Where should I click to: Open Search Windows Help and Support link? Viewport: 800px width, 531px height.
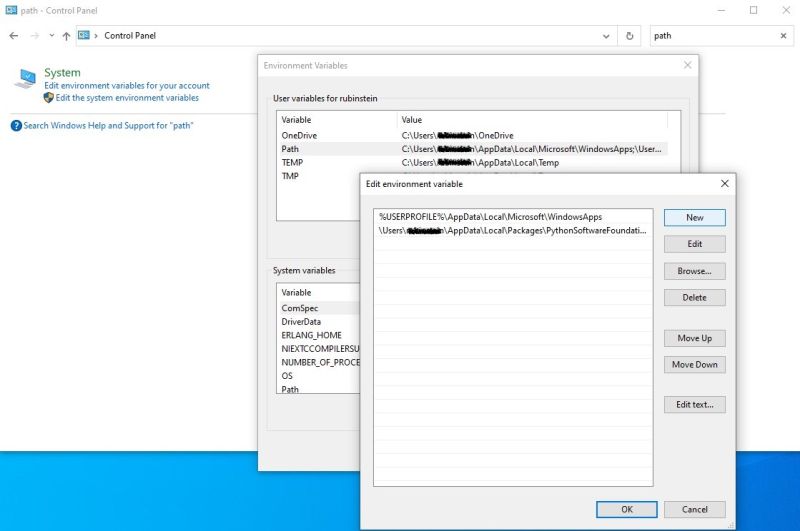(108, 125)
